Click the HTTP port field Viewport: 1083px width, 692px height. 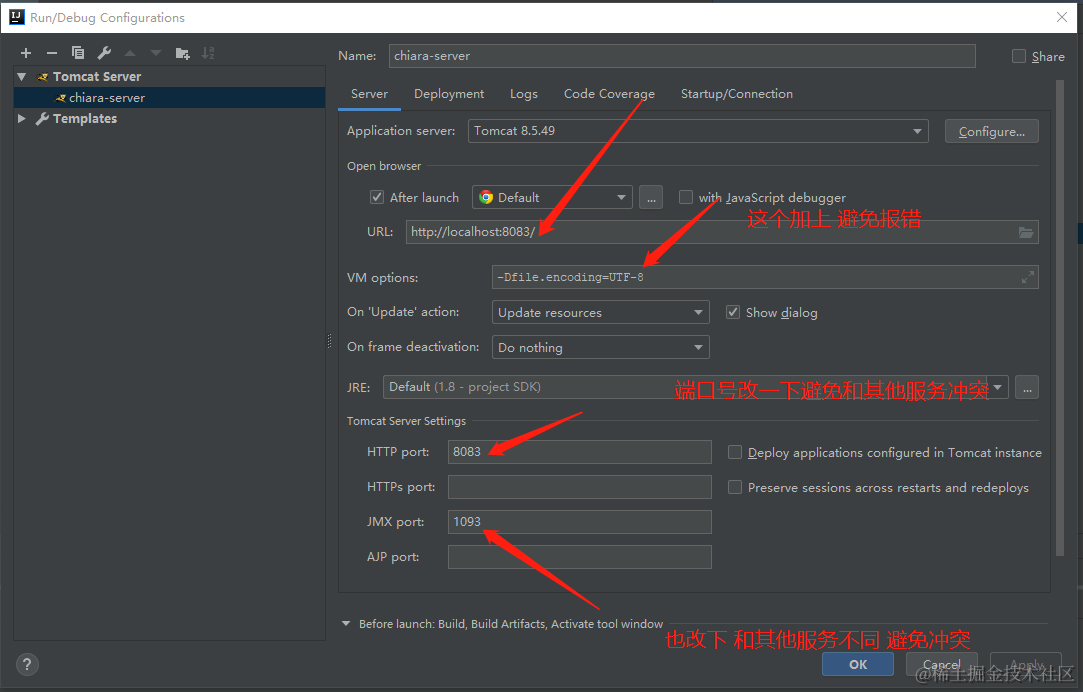[579, 452]
